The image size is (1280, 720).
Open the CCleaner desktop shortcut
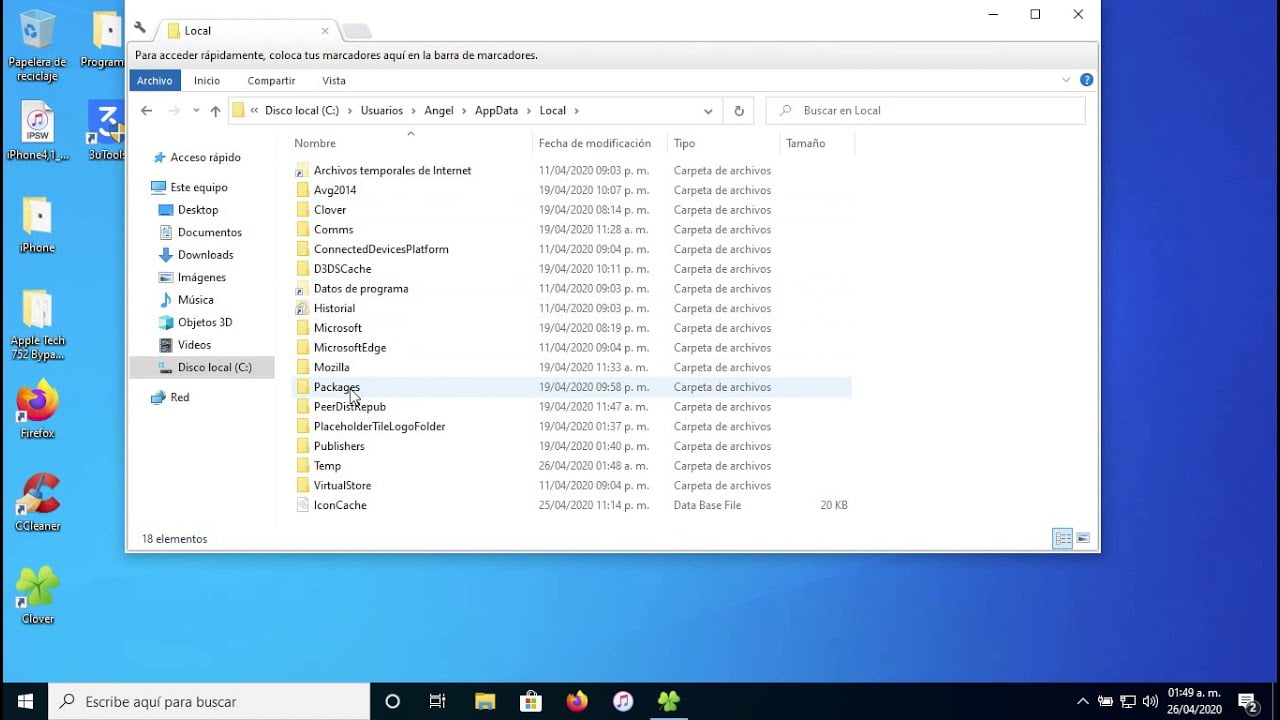pos(37,503)
